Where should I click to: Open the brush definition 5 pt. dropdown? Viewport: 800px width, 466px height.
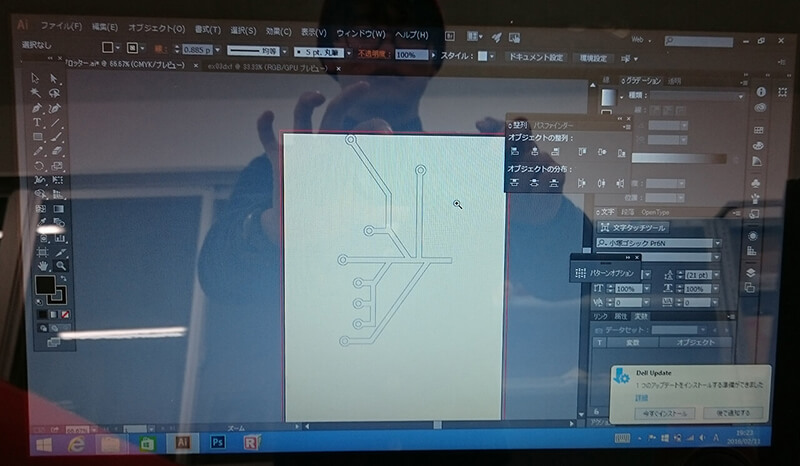point(349,53)
